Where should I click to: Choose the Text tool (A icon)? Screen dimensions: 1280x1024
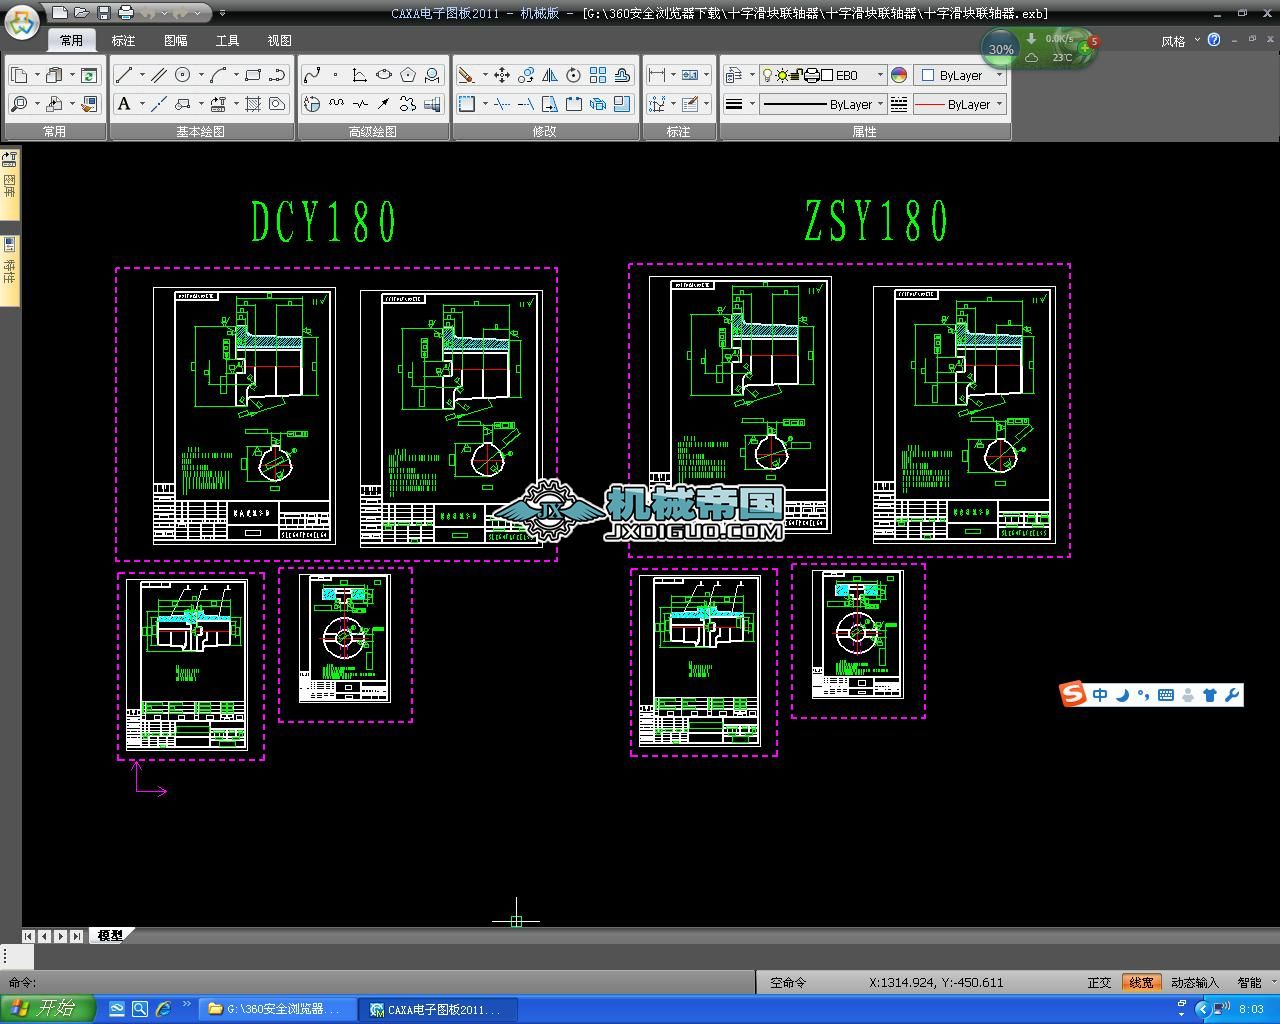tap(124, 104)
